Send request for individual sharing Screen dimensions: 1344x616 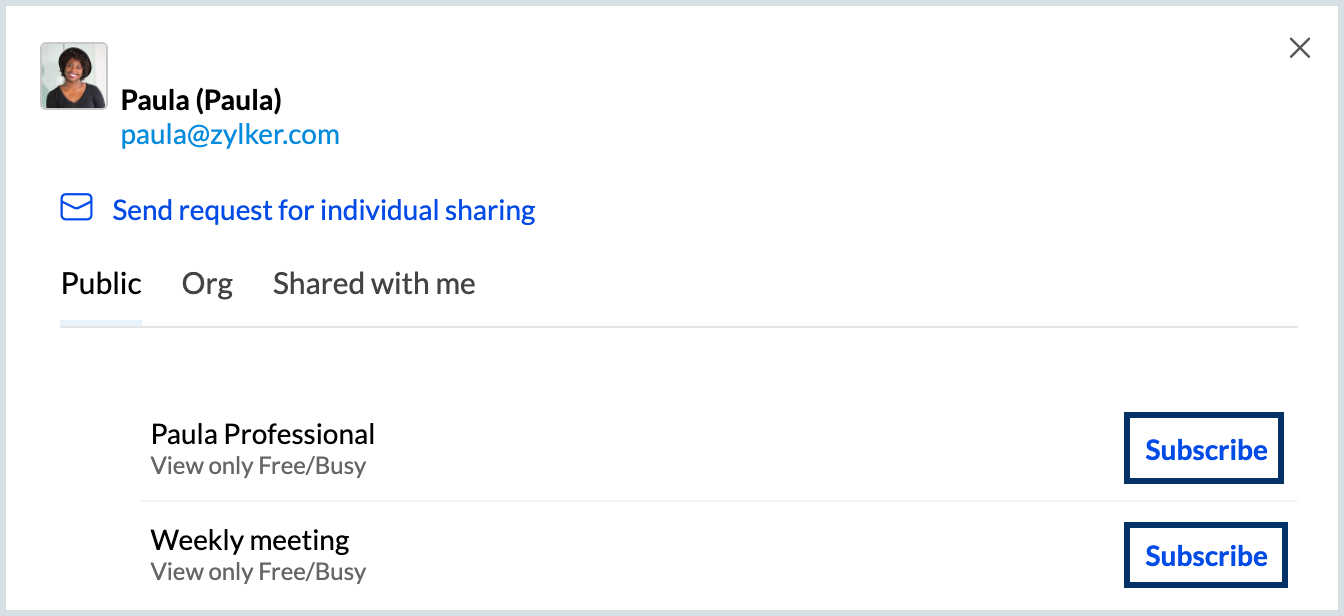coord(323,211)
